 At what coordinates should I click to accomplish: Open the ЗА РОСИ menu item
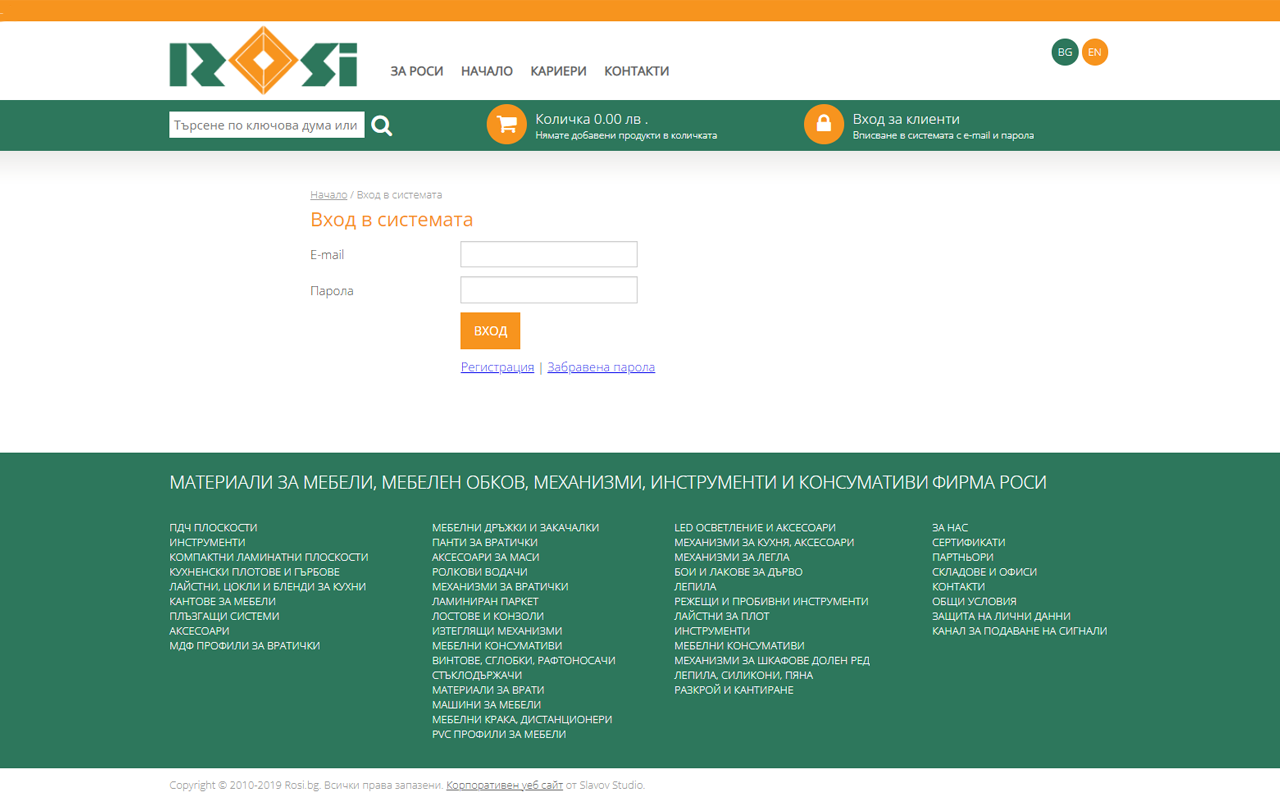(x=416, y=71)
